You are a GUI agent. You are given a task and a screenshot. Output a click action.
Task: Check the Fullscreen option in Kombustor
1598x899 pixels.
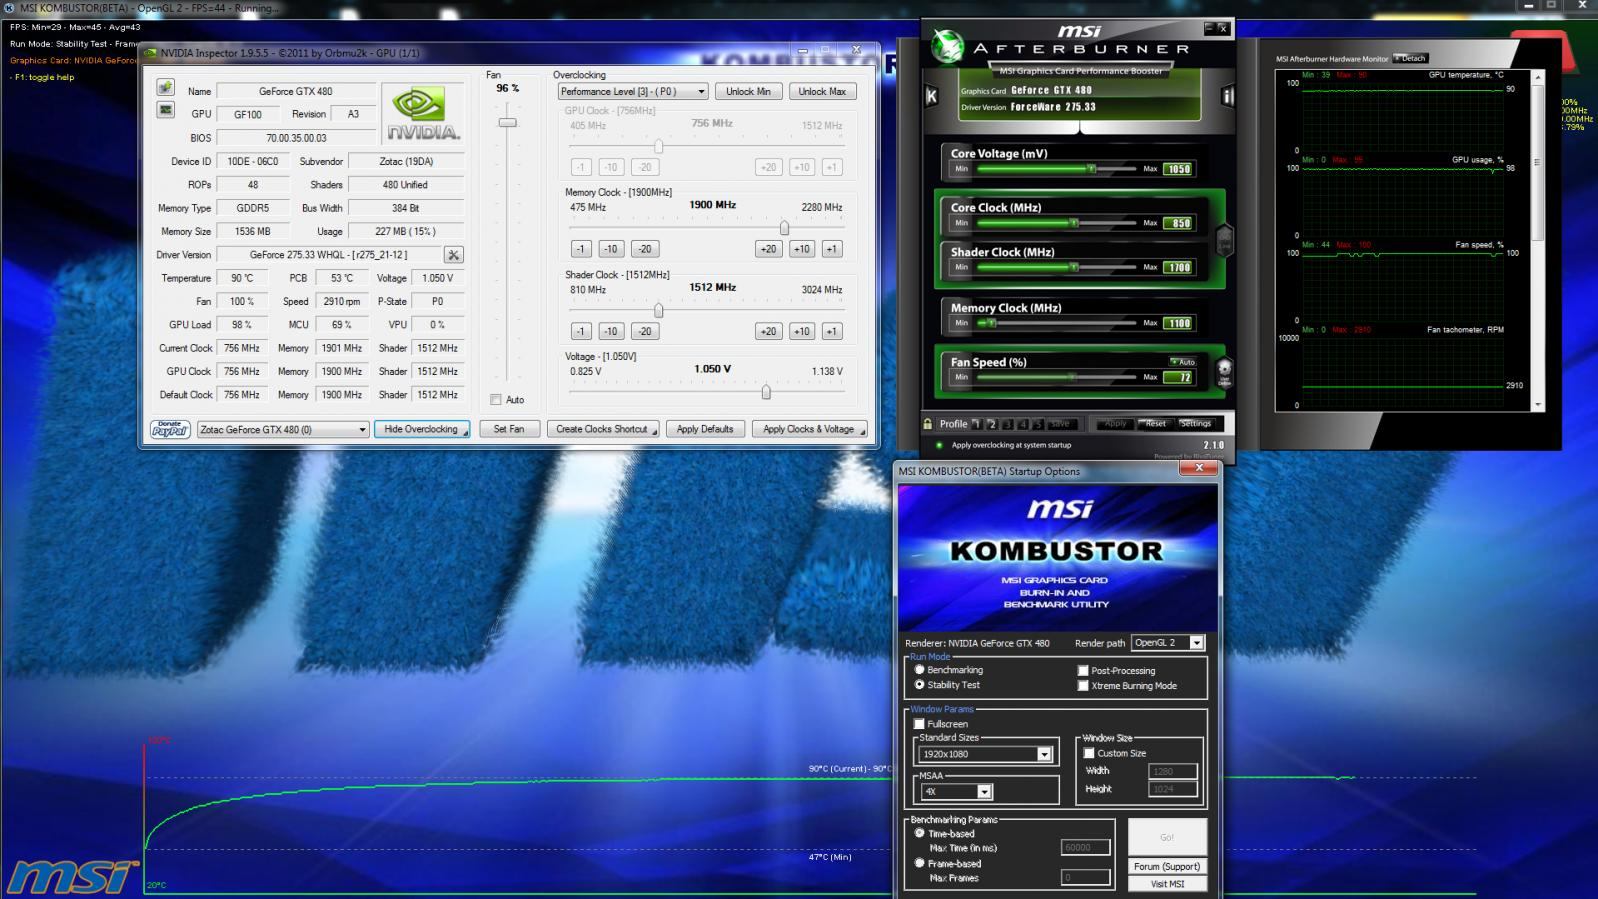(x=919, y=724)
